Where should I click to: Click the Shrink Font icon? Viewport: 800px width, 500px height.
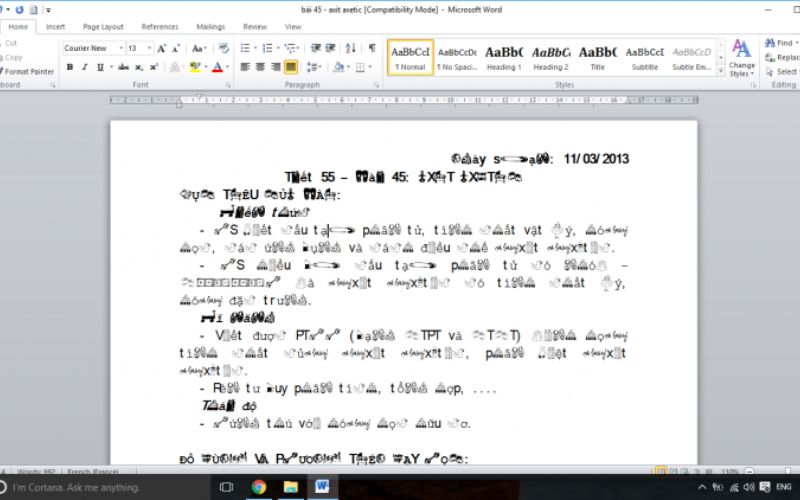tap(176, 48)
